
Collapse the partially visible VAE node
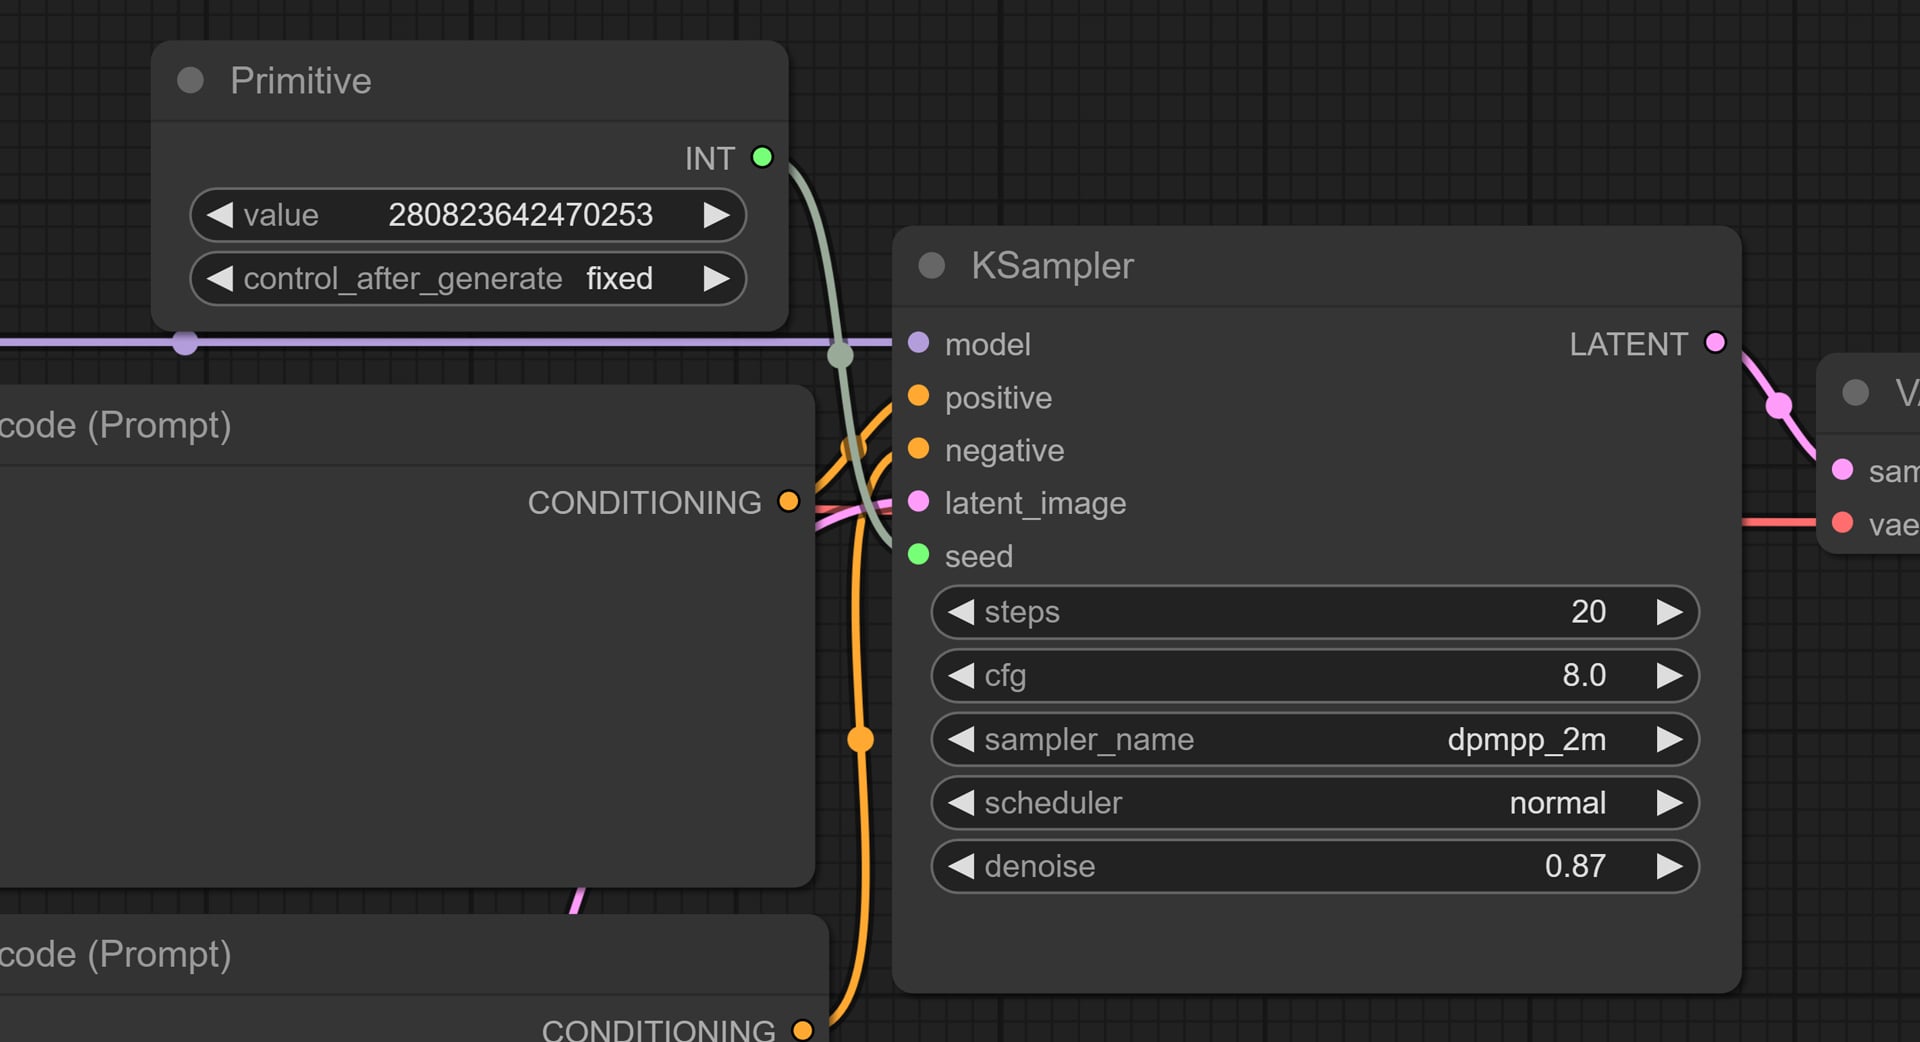[1855, 392]
